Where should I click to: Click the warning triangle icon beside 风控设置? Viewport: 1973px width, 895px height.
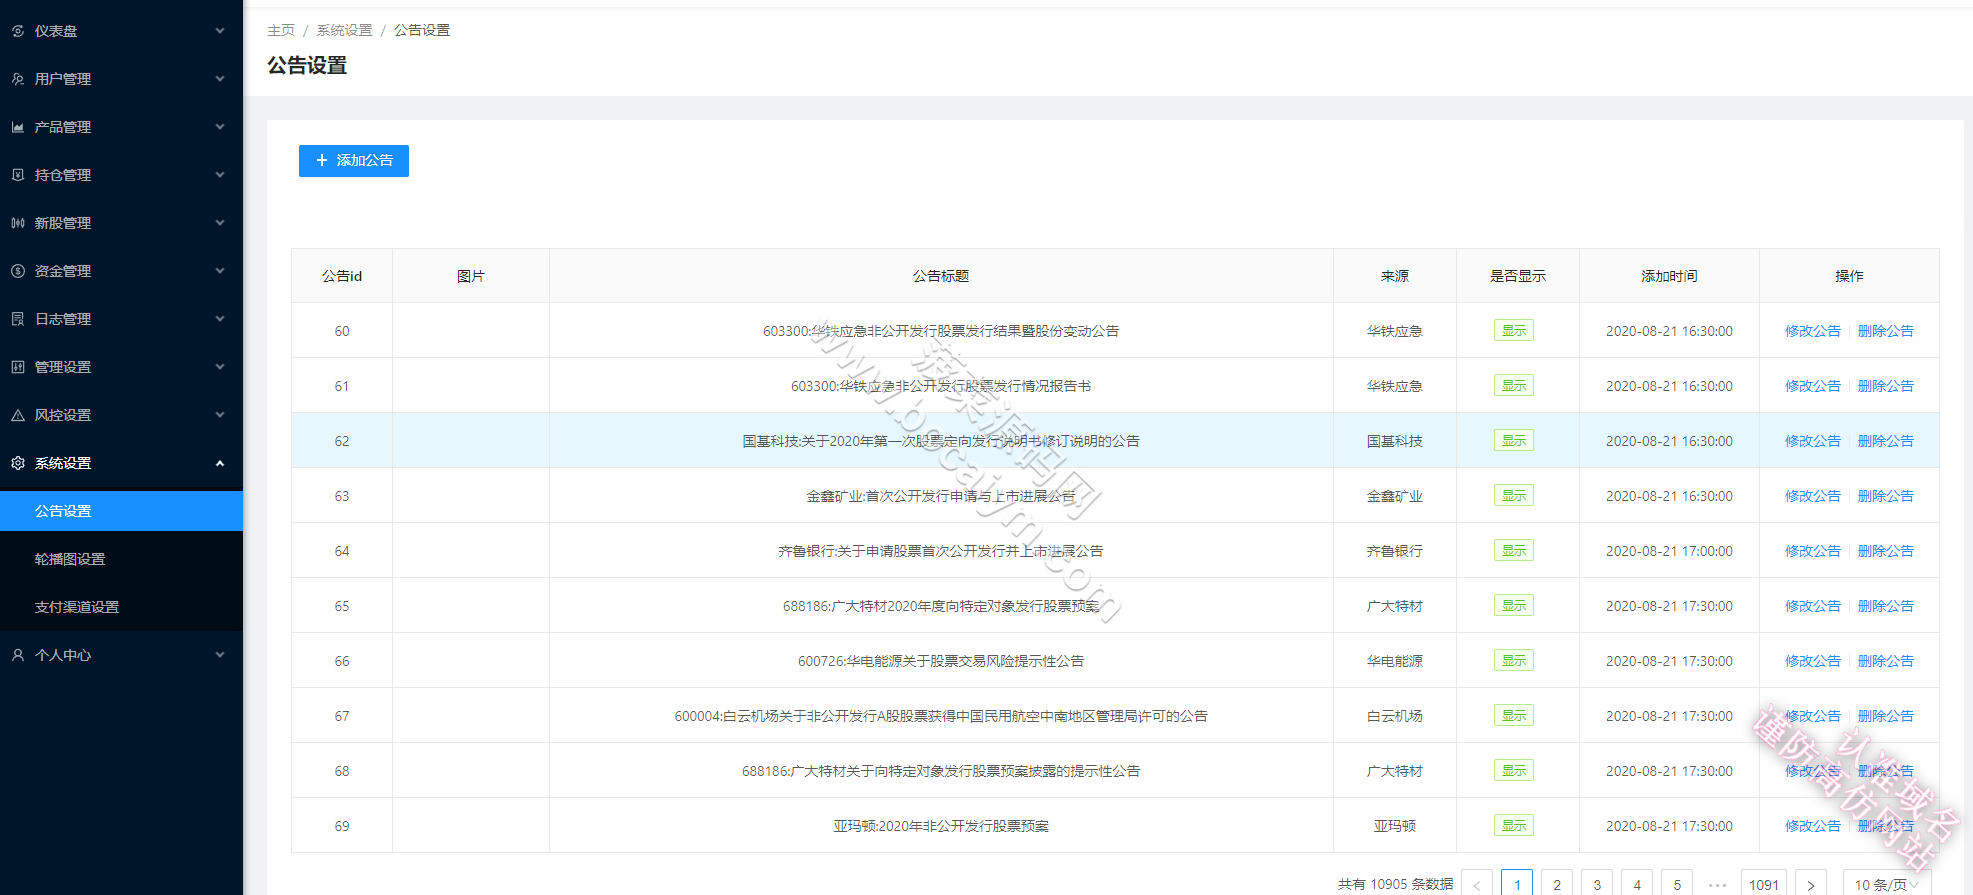click(18, 415)
